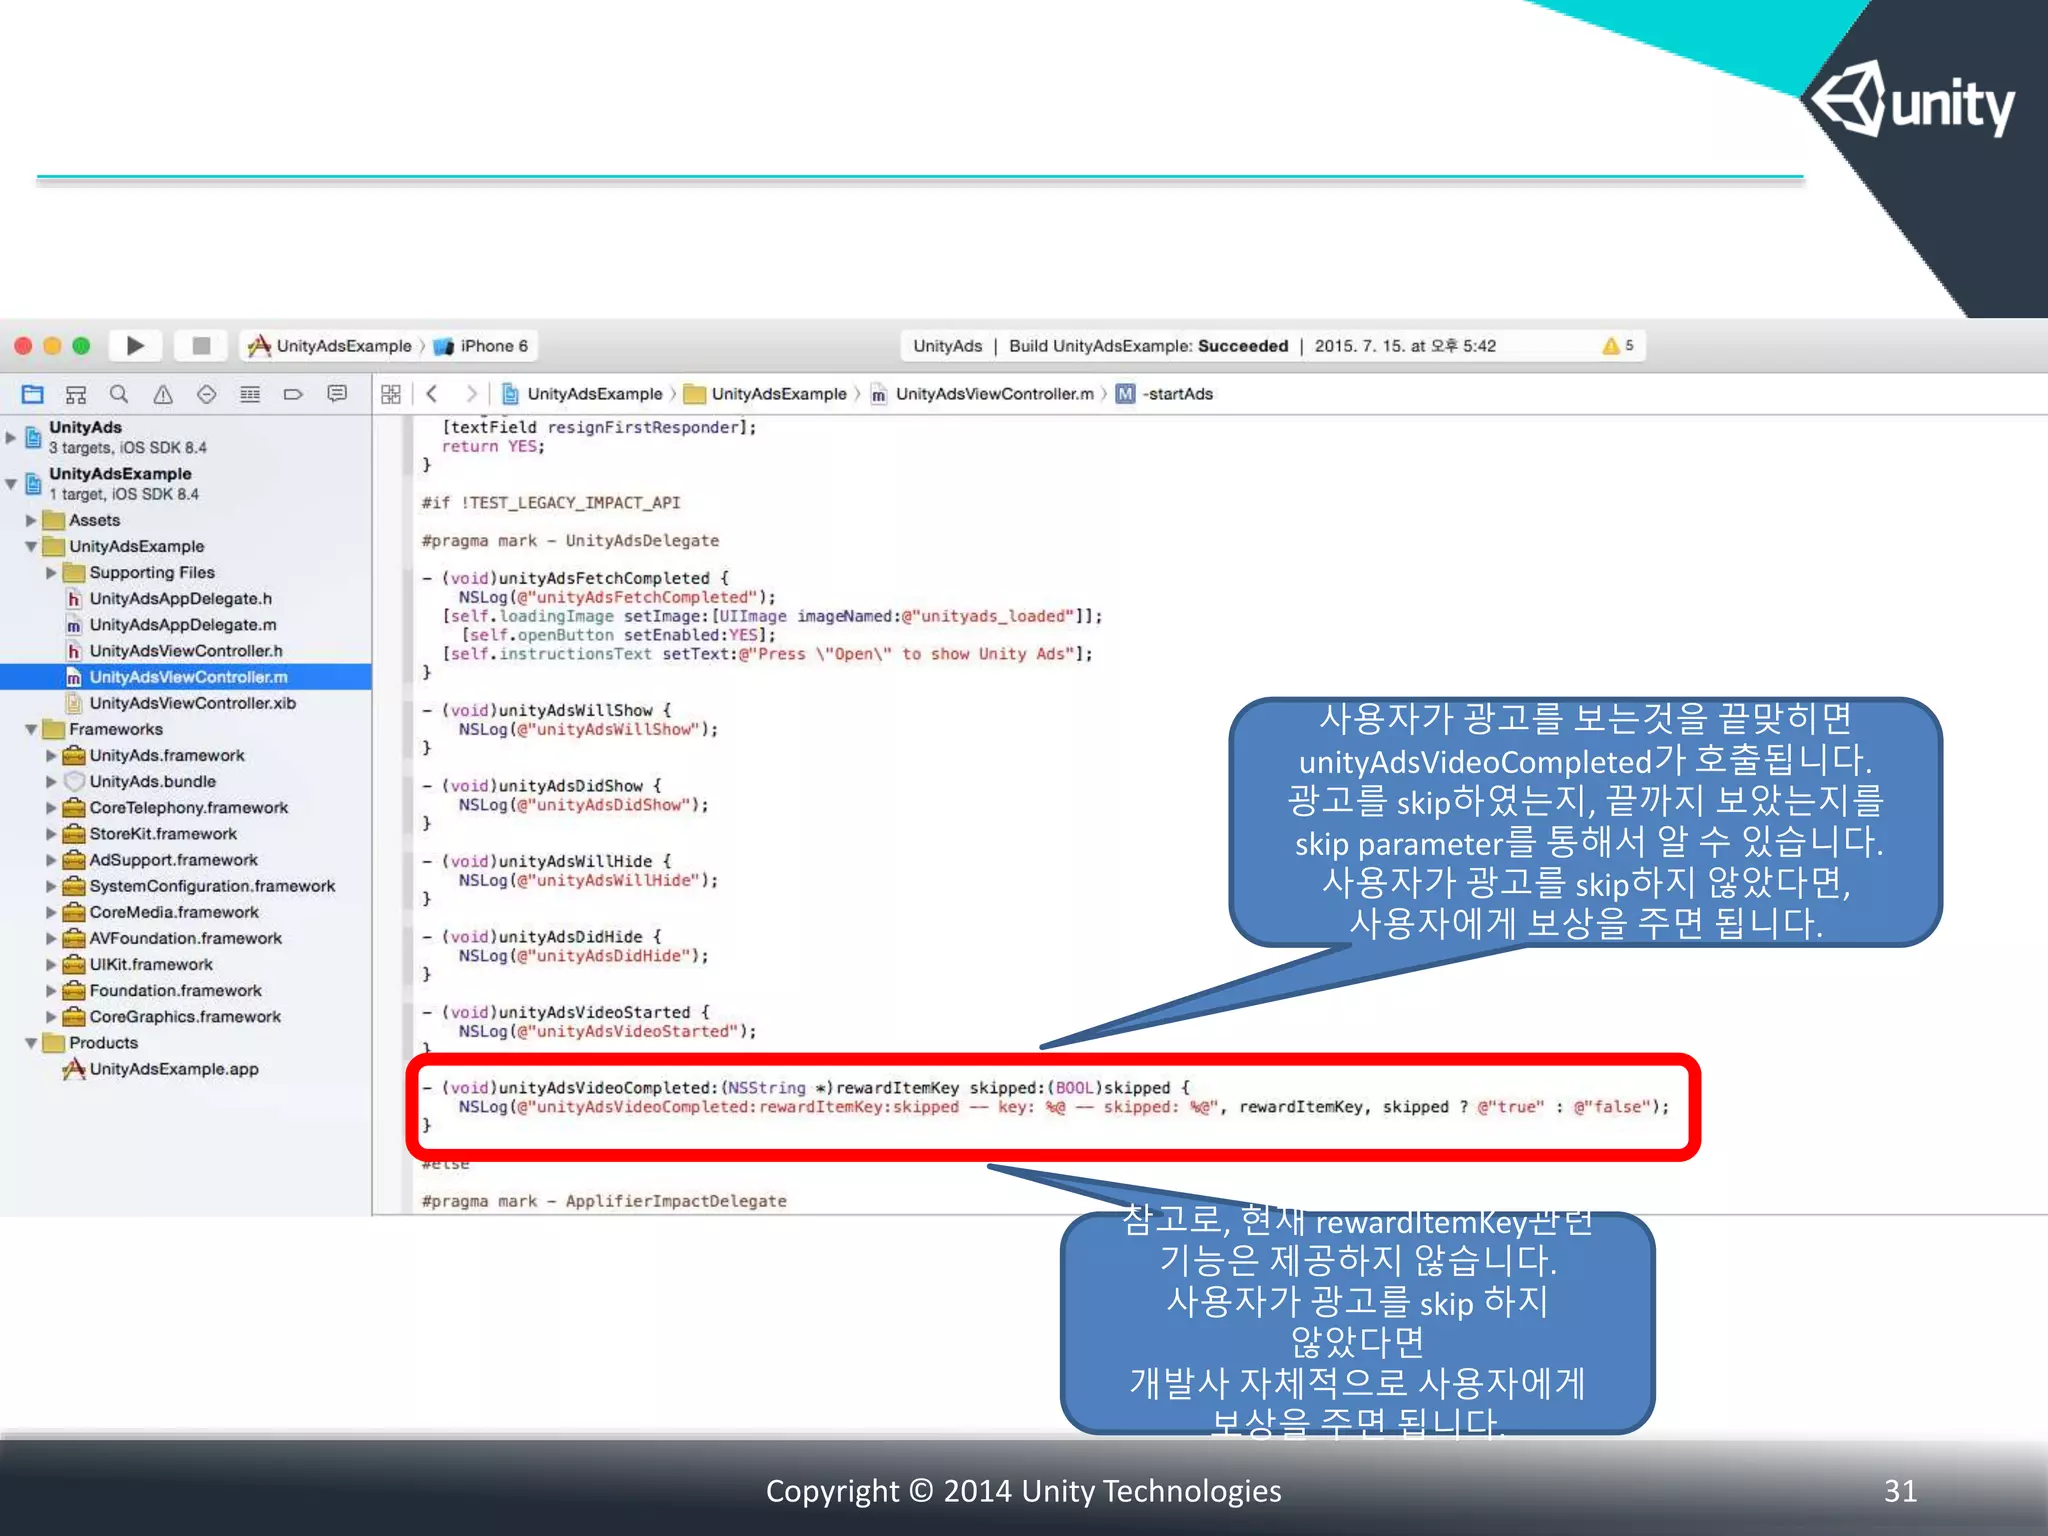Select CoreTelephony.framework
Image resolution: width=2048 pixels, height=1536 pixels.
tap(188, 808)
